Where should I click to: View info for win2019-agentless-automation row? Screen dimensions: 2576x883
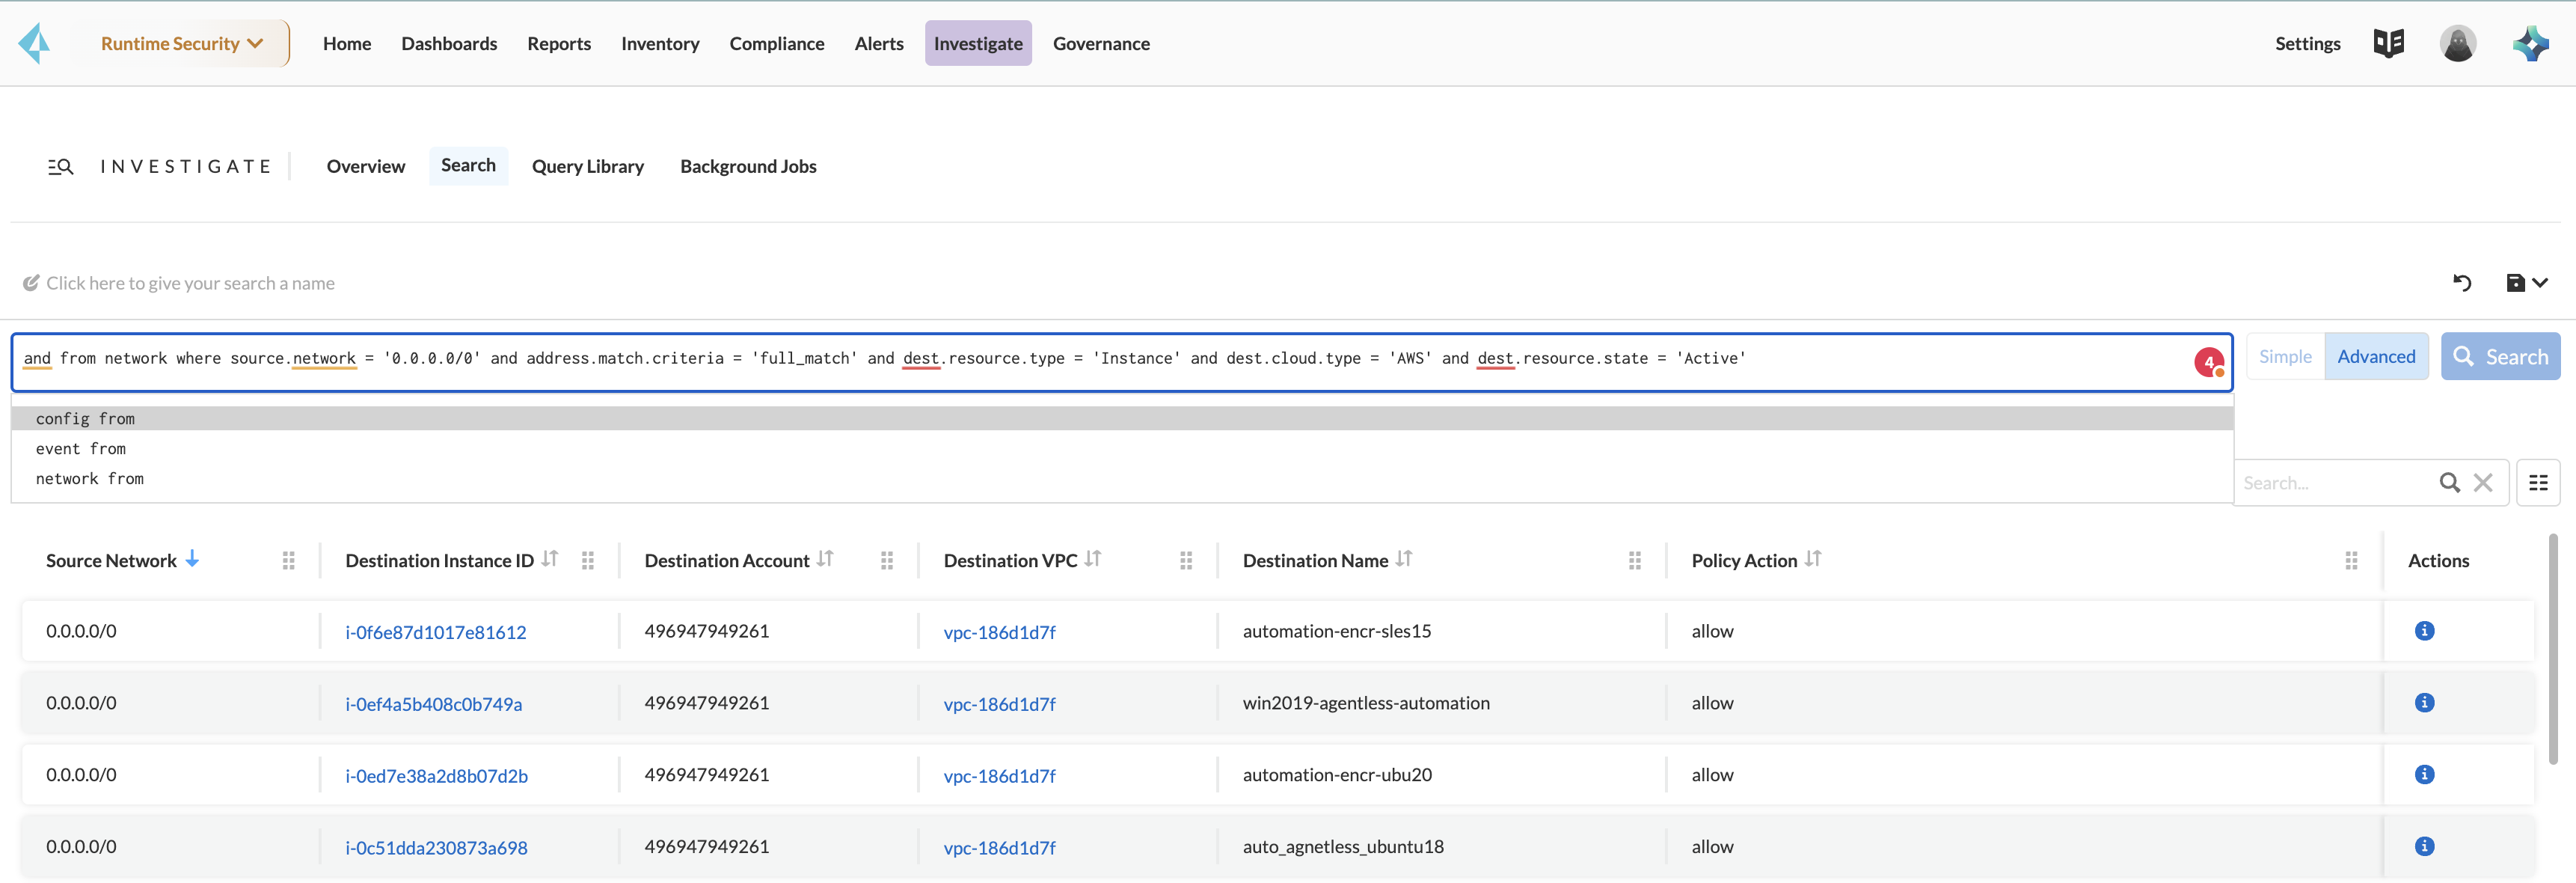(2424, 703)
